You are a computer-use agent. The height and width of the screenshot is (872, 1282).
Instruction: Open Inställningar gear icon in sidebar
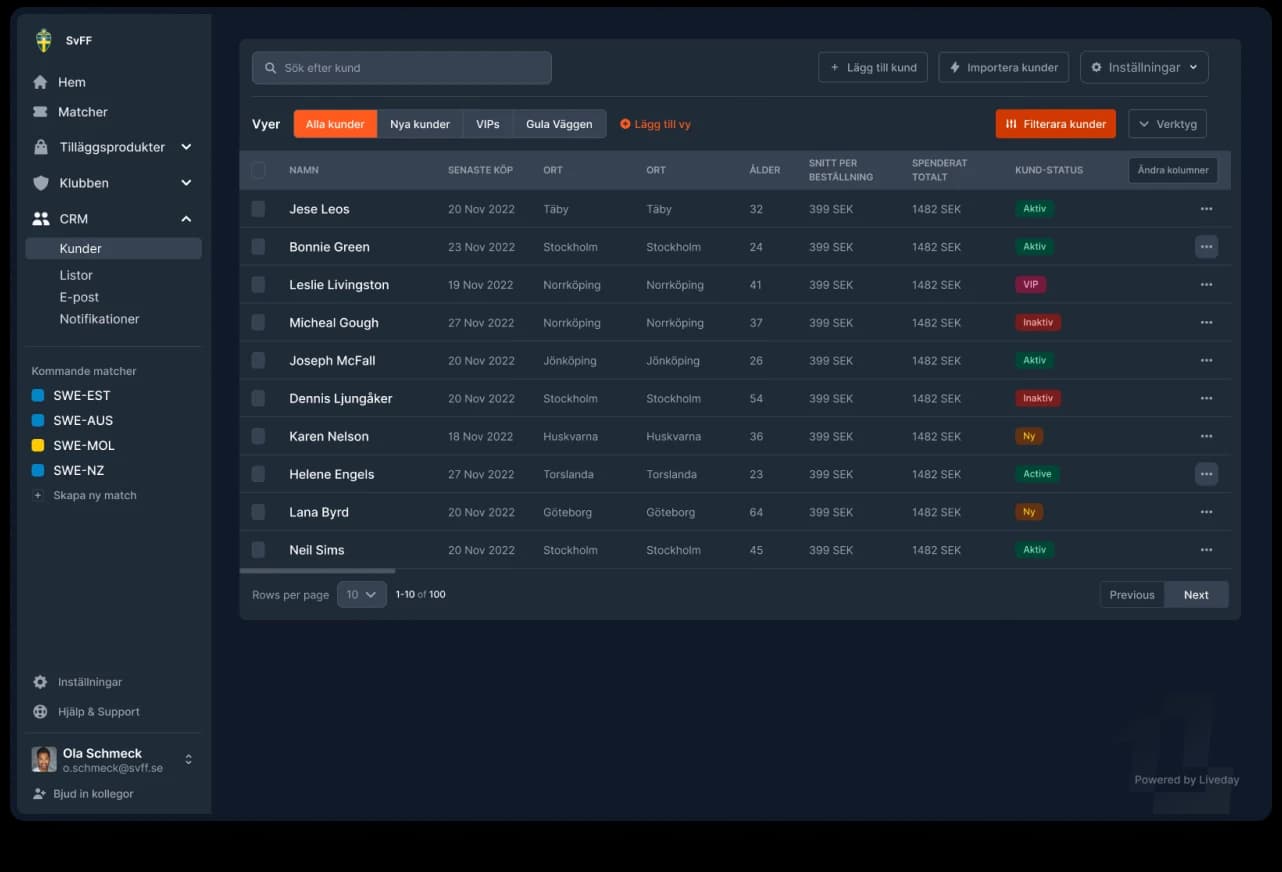(x=40, y=682)
